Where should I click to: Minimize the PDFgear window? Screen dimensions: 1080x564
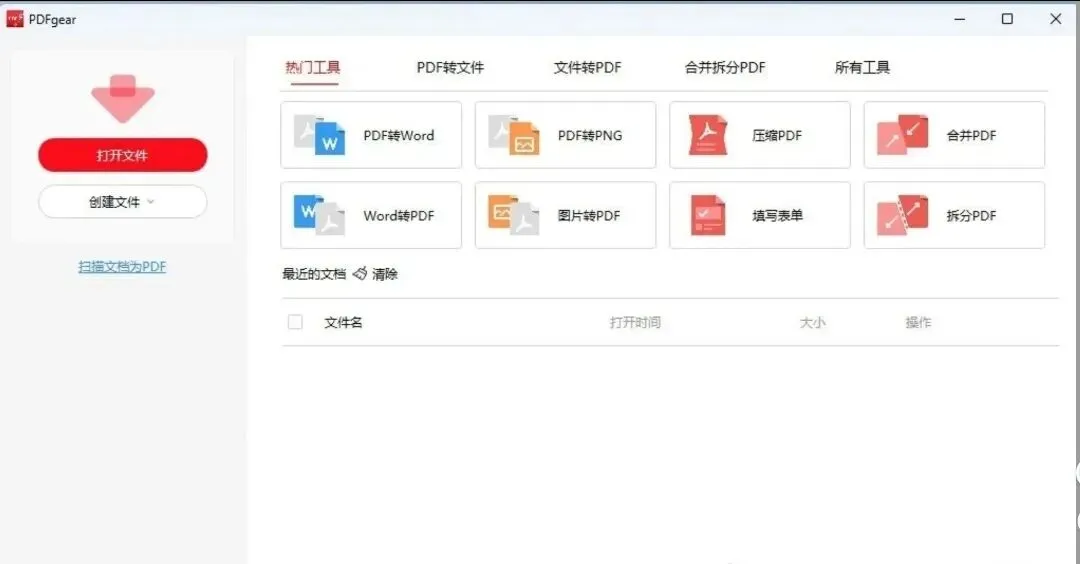[x=959, y=19]
